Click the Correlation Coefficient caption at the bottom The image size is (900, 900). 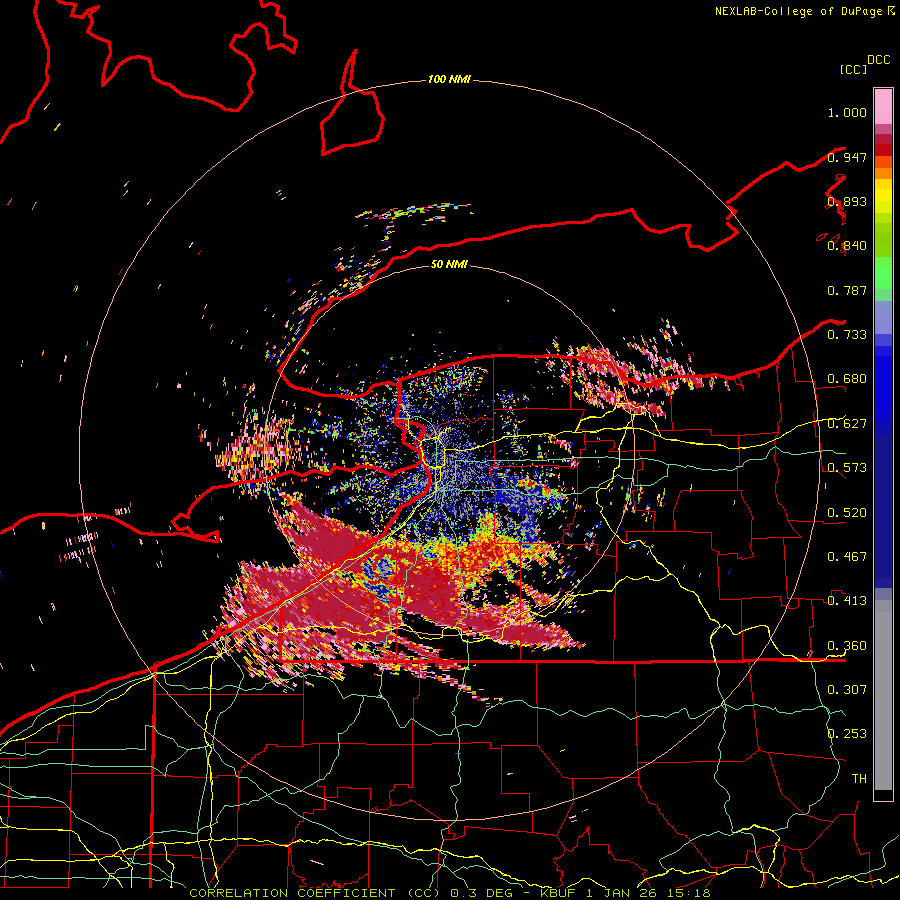(449, 893)
